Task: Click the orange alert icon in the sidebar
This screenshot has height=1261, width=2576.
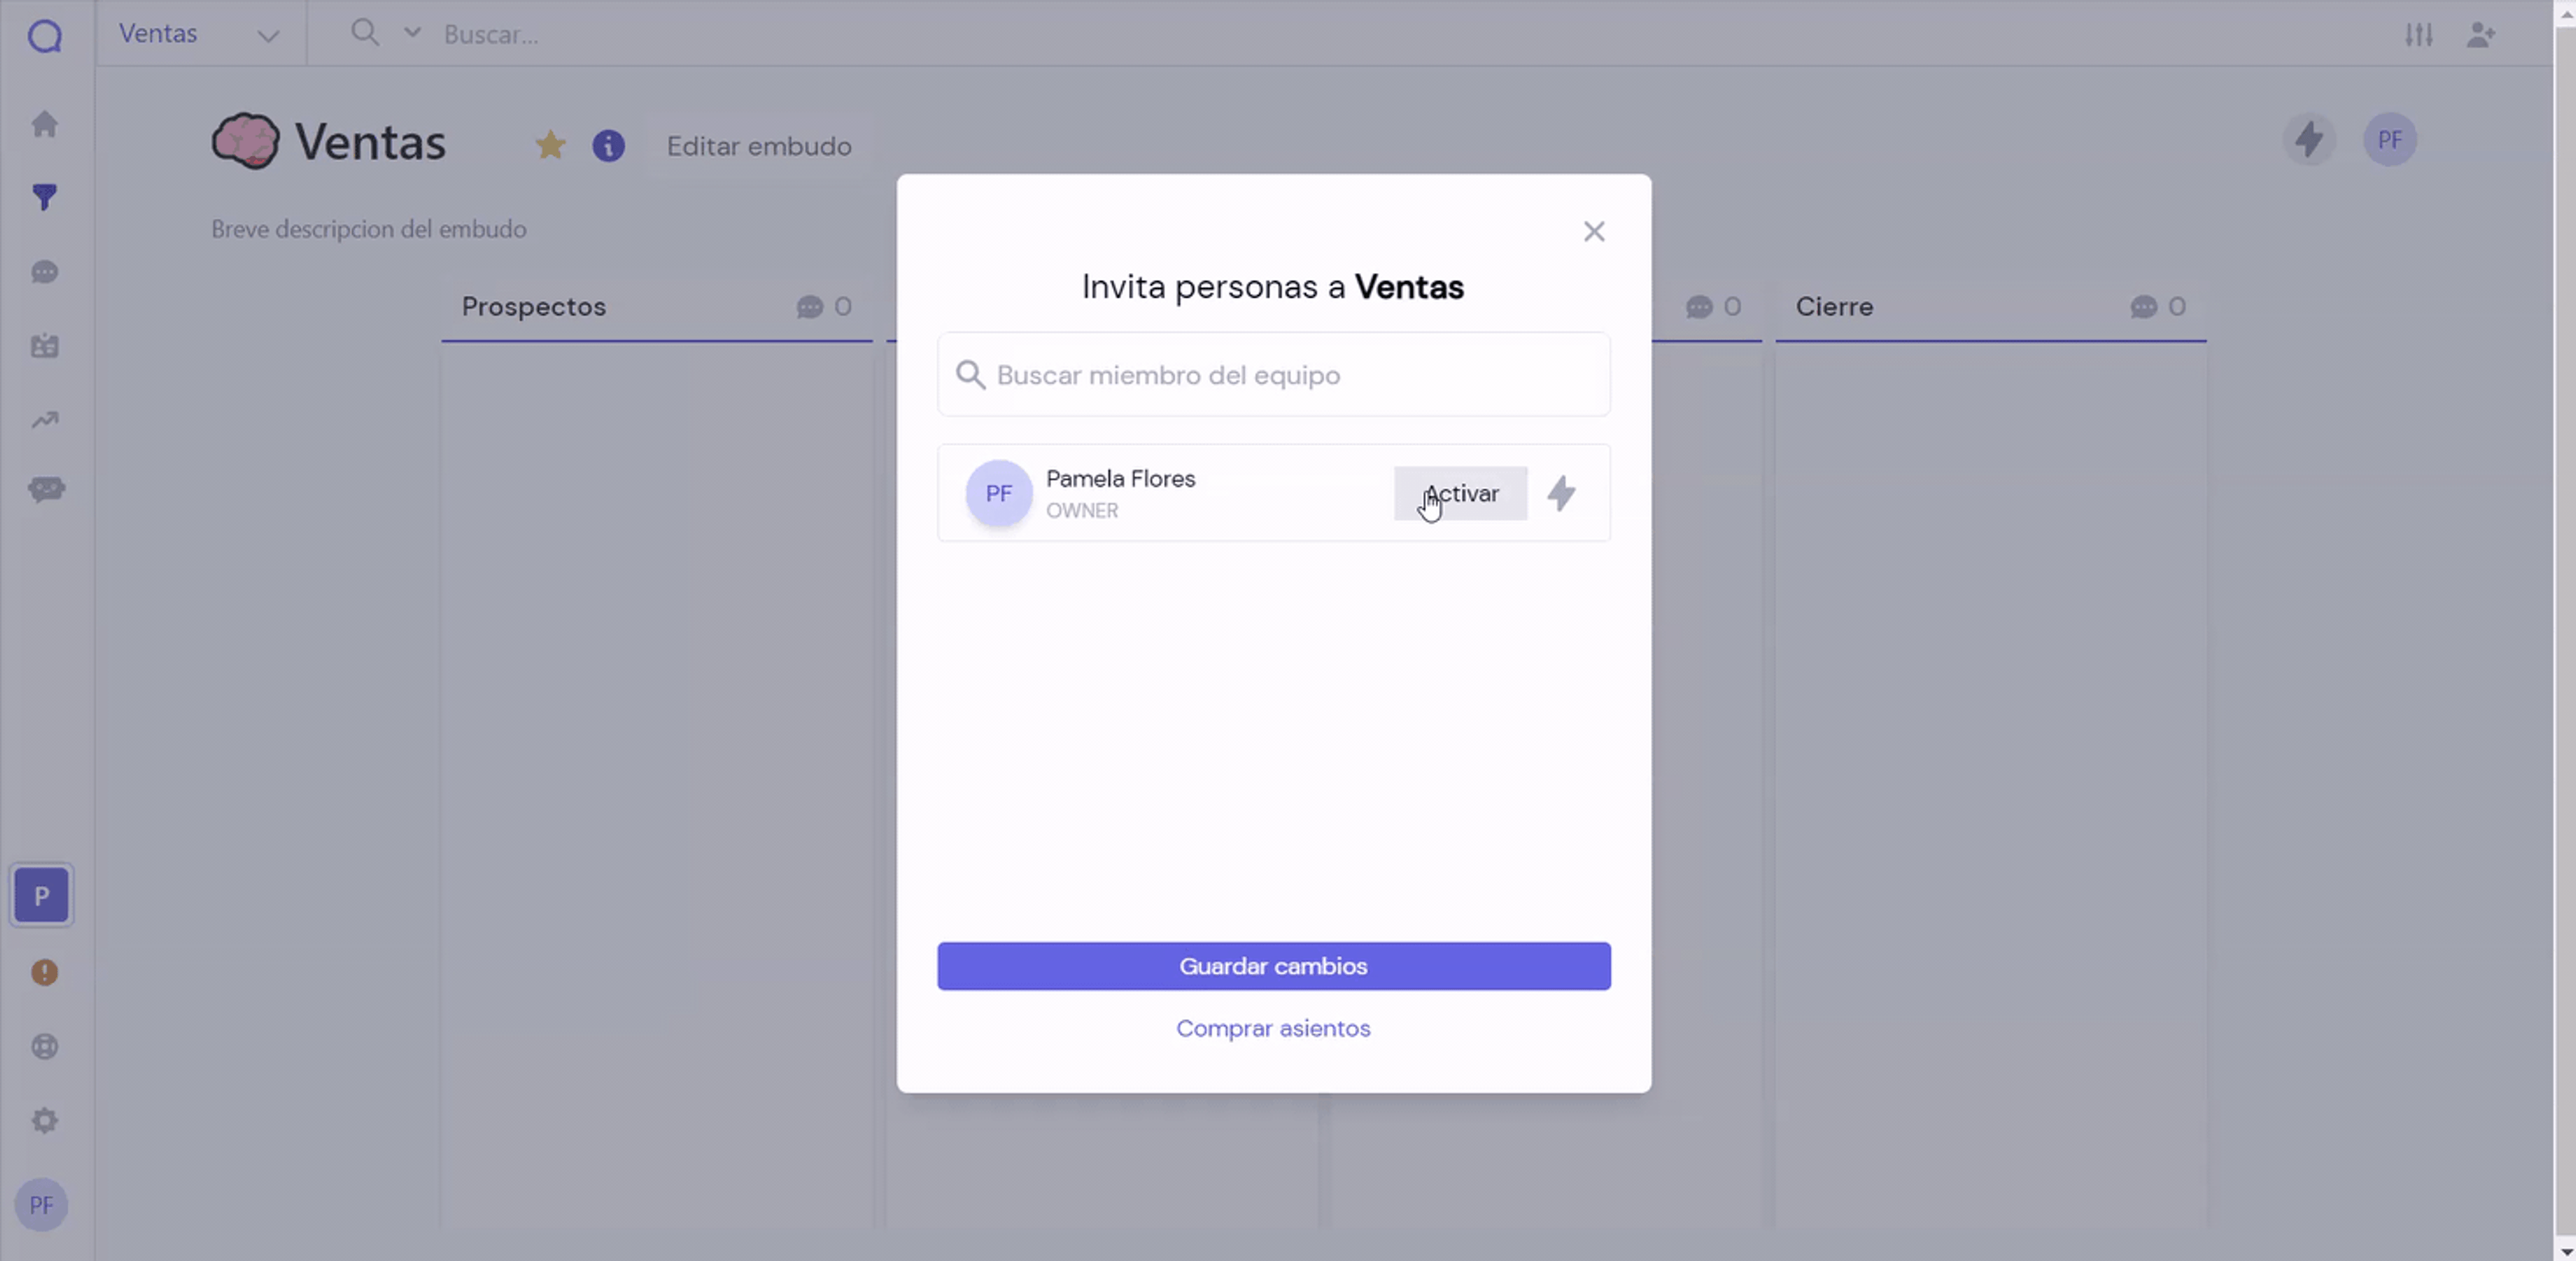Action: (45, 972)
